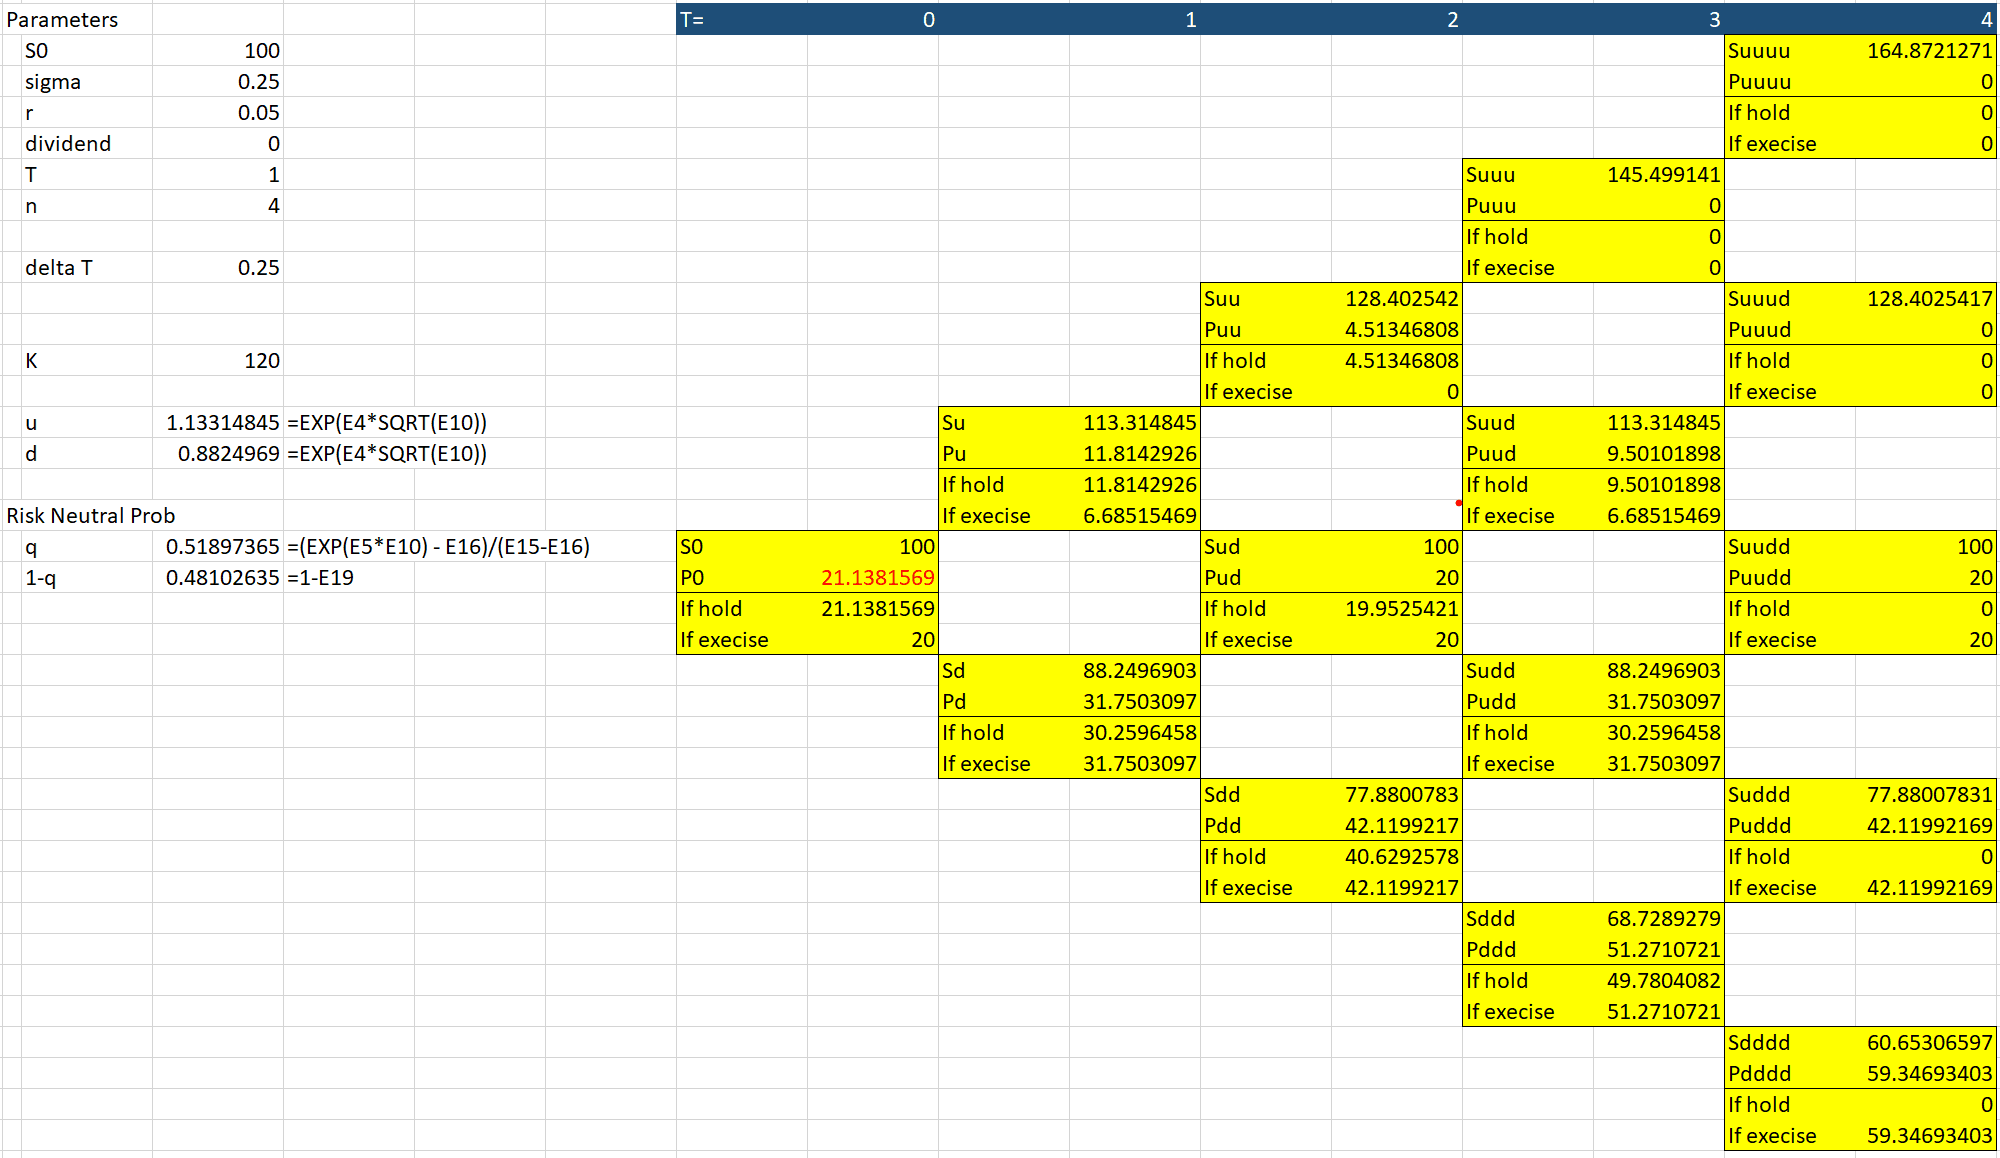
Task: Click the Sud If hold value 19.9525421
Action: pos(1397,609)
